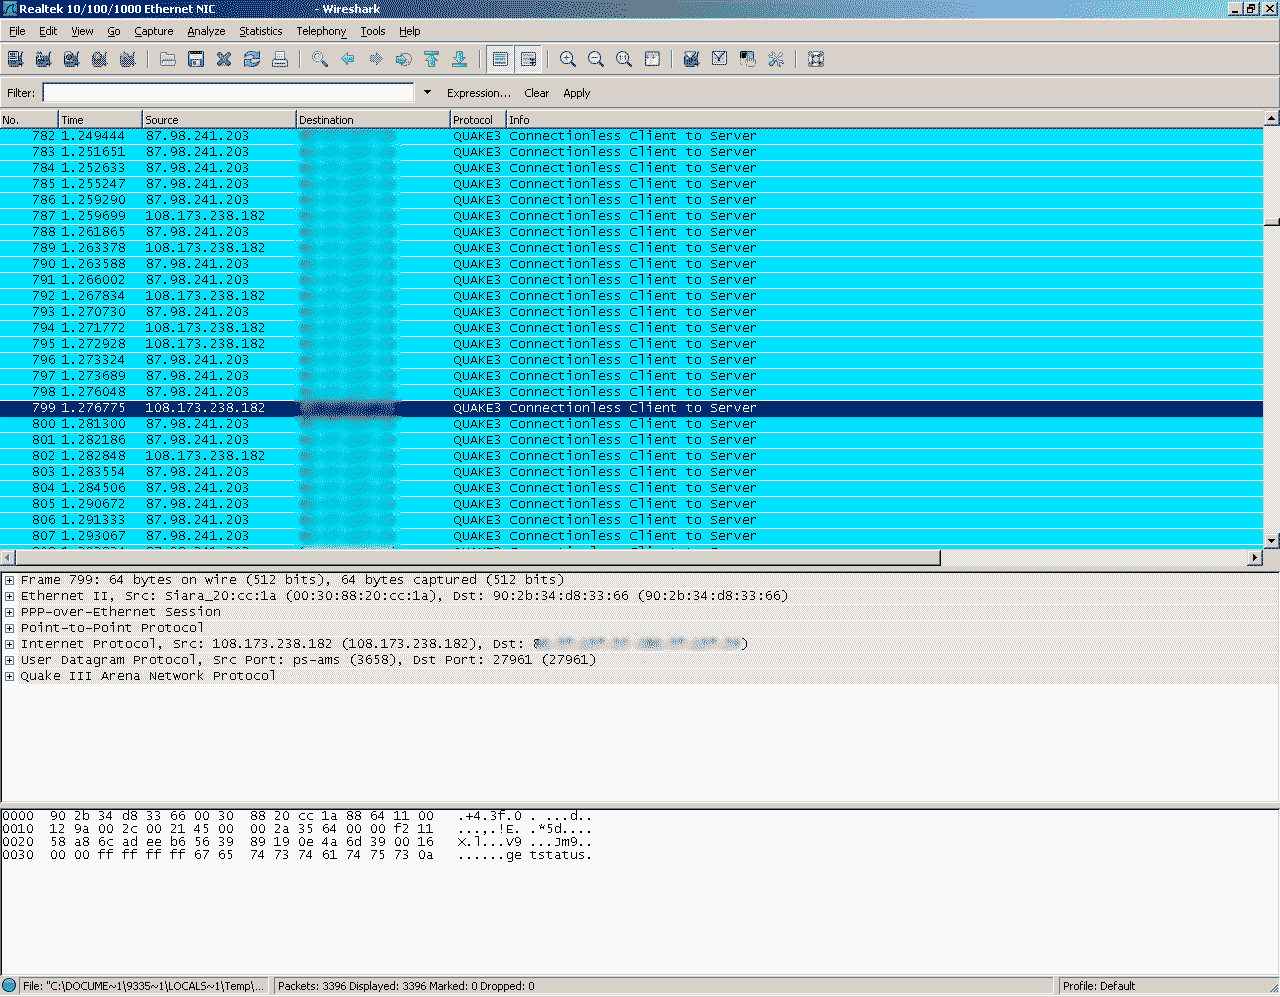Zoom out toolbar icon

[x=596, y=60]
